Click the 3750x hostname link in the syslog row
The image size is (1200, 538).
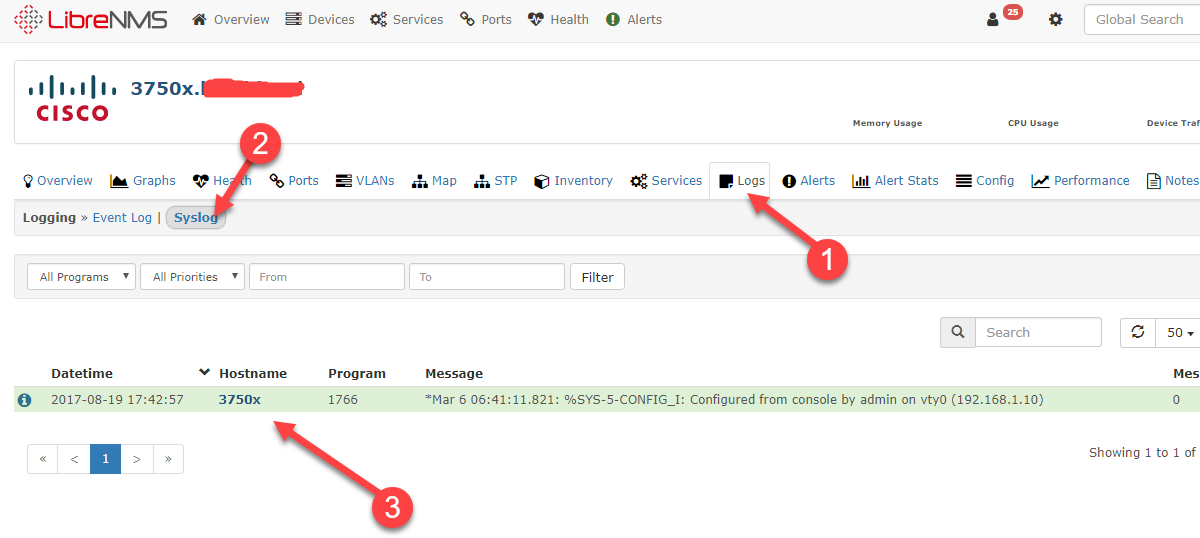coord(240,400)
